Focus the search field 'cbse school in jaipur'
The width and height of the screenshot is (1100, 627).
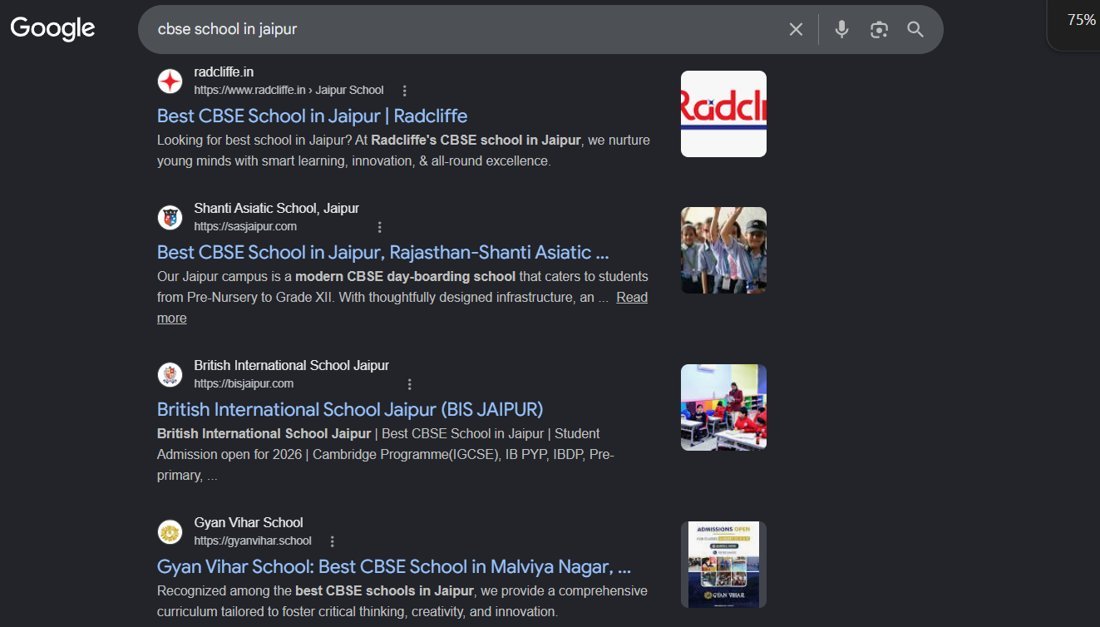coord(463,29)
